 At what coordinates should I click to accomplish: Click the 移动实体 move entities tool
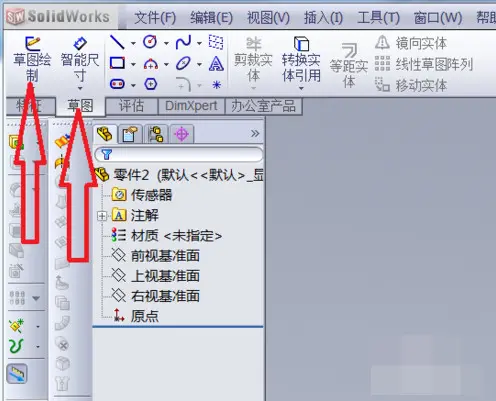pos(411,85)
